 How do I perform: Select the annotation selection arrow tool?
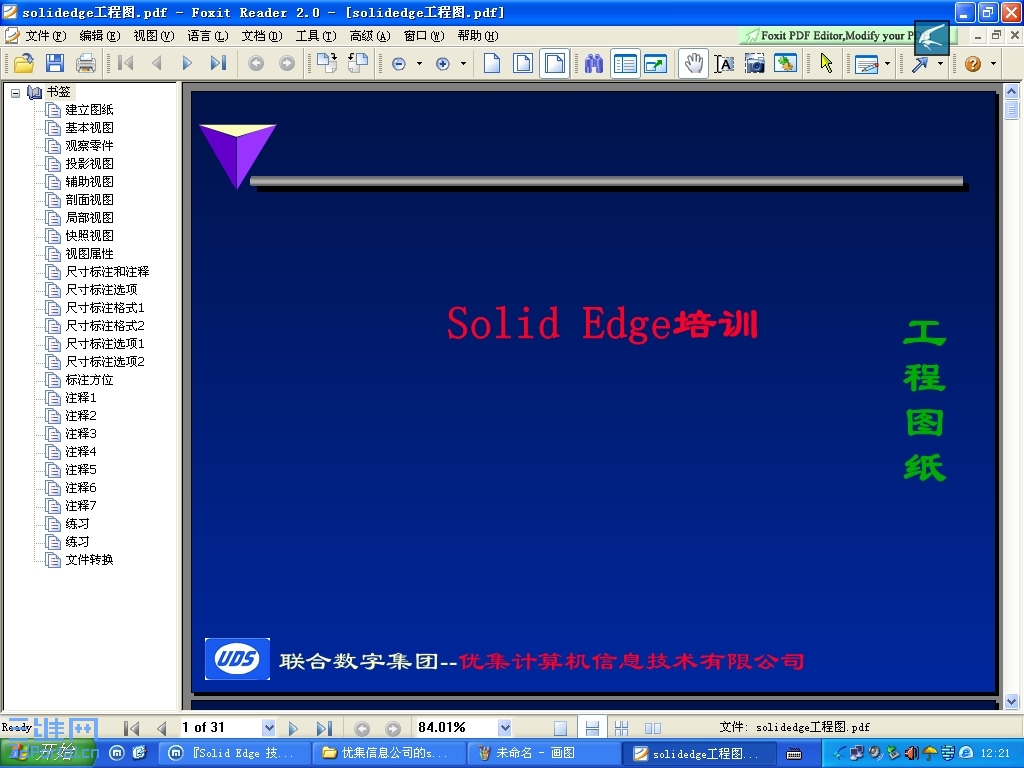pyautogui.click(x=827, y=63)
